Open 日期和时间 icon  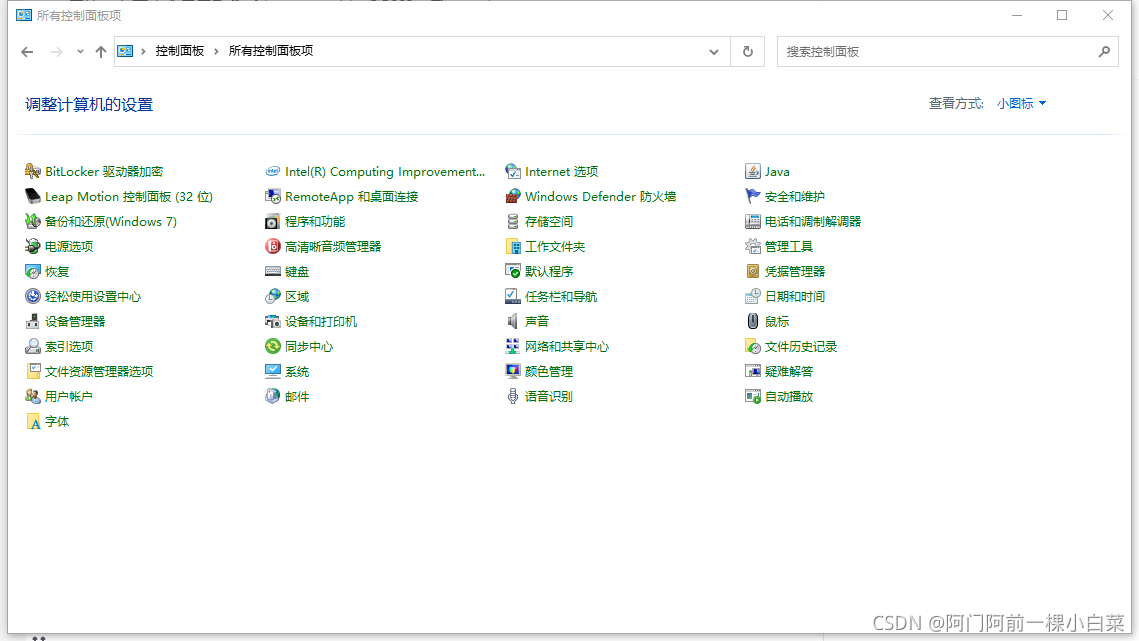tap(753, 297)
